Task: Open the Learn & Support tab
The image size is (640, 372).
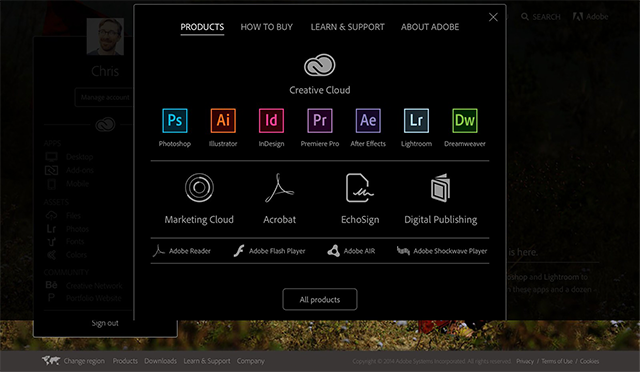Action: (x=347, y=27)
